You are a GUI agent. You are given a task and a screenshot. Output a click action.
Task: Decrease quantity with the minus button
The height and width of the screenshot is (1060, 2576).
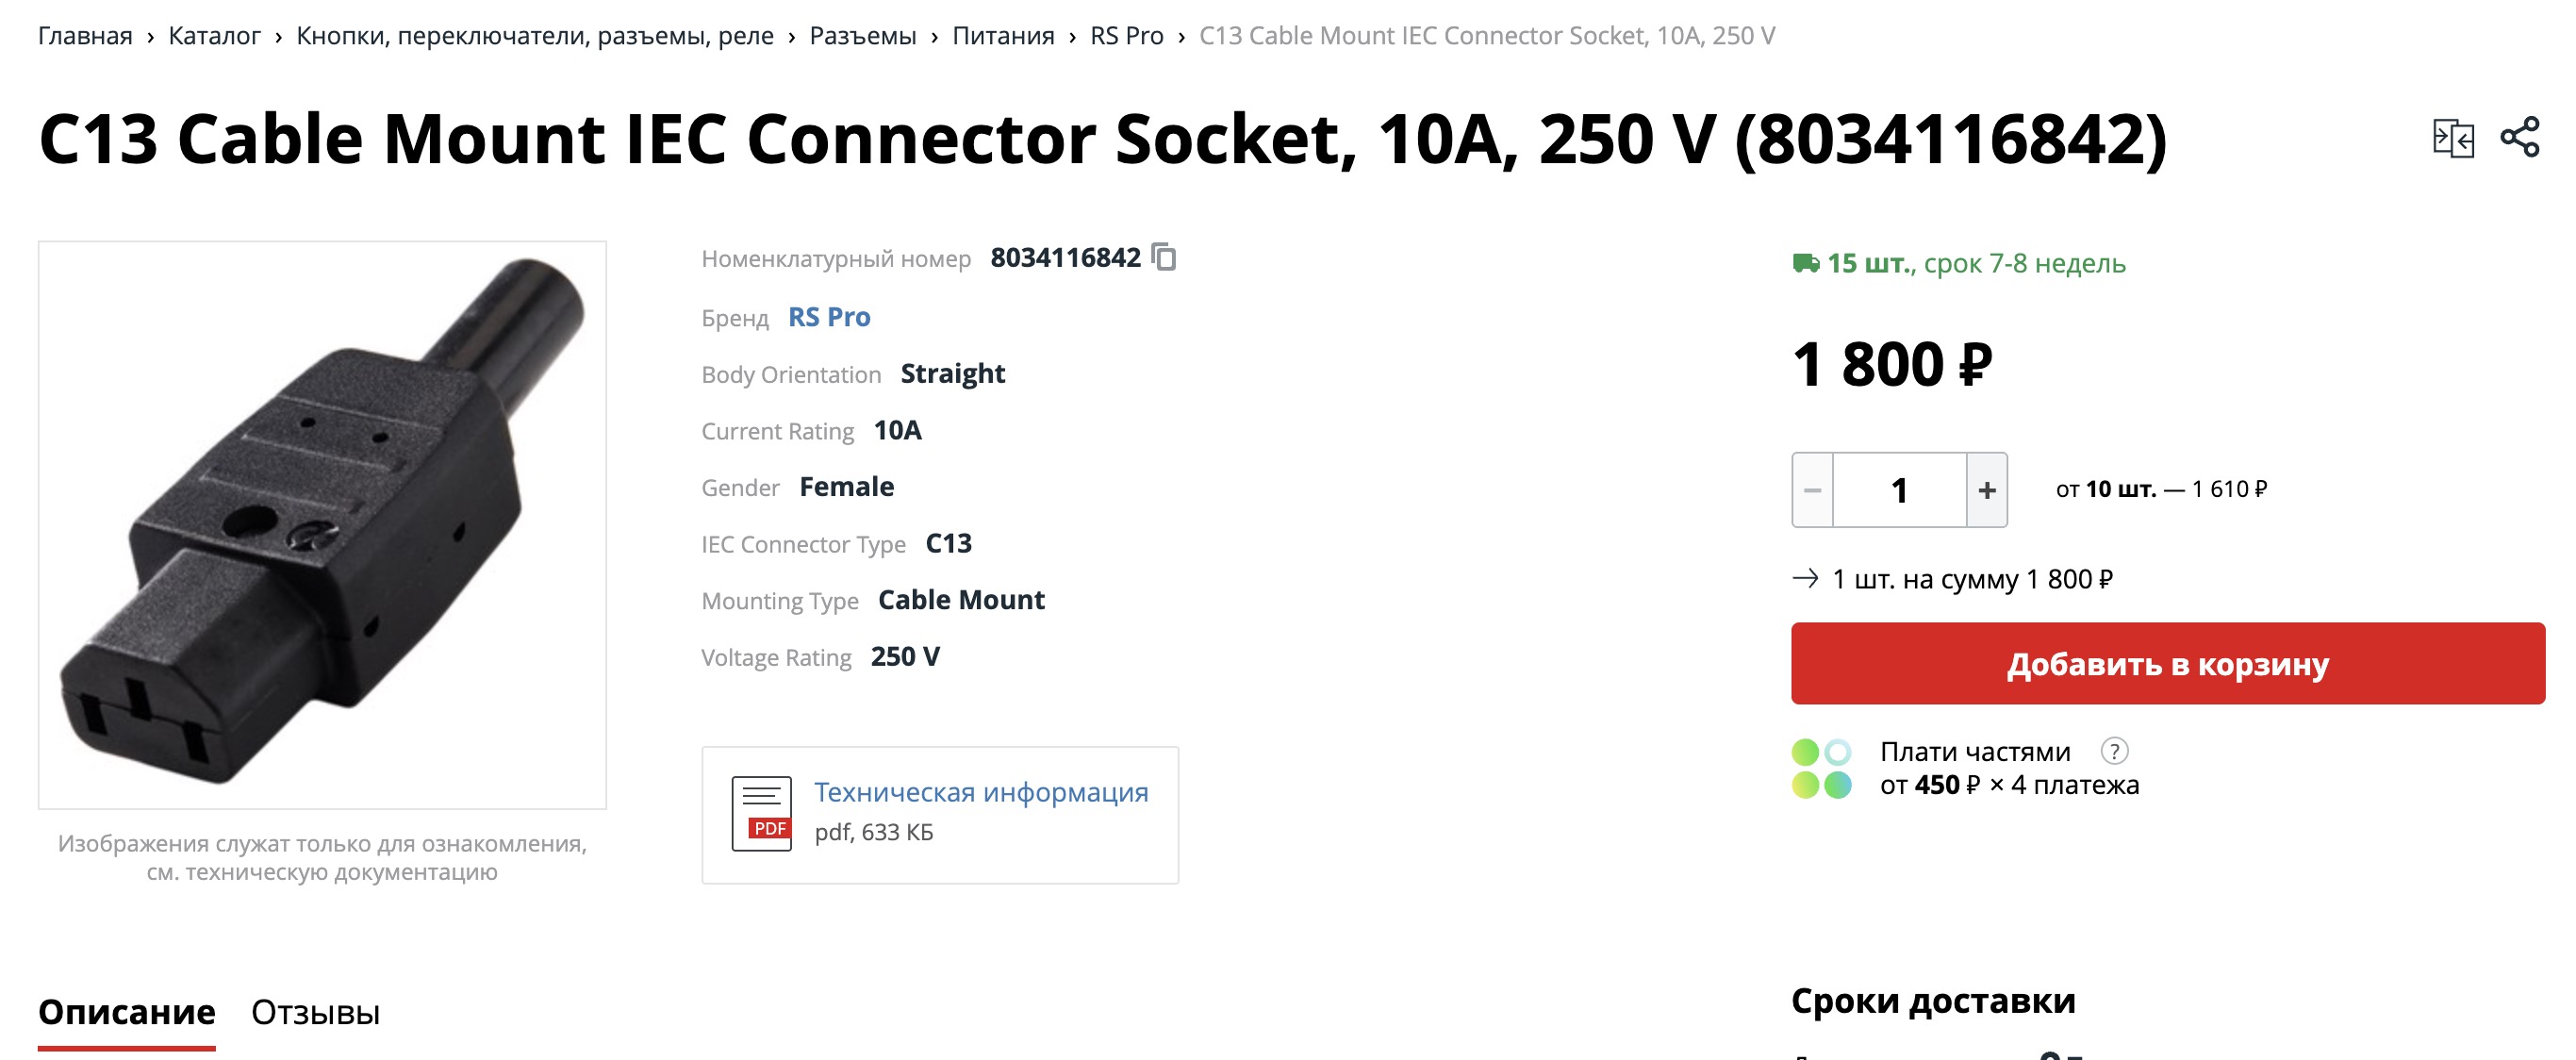pos(1812,490)
